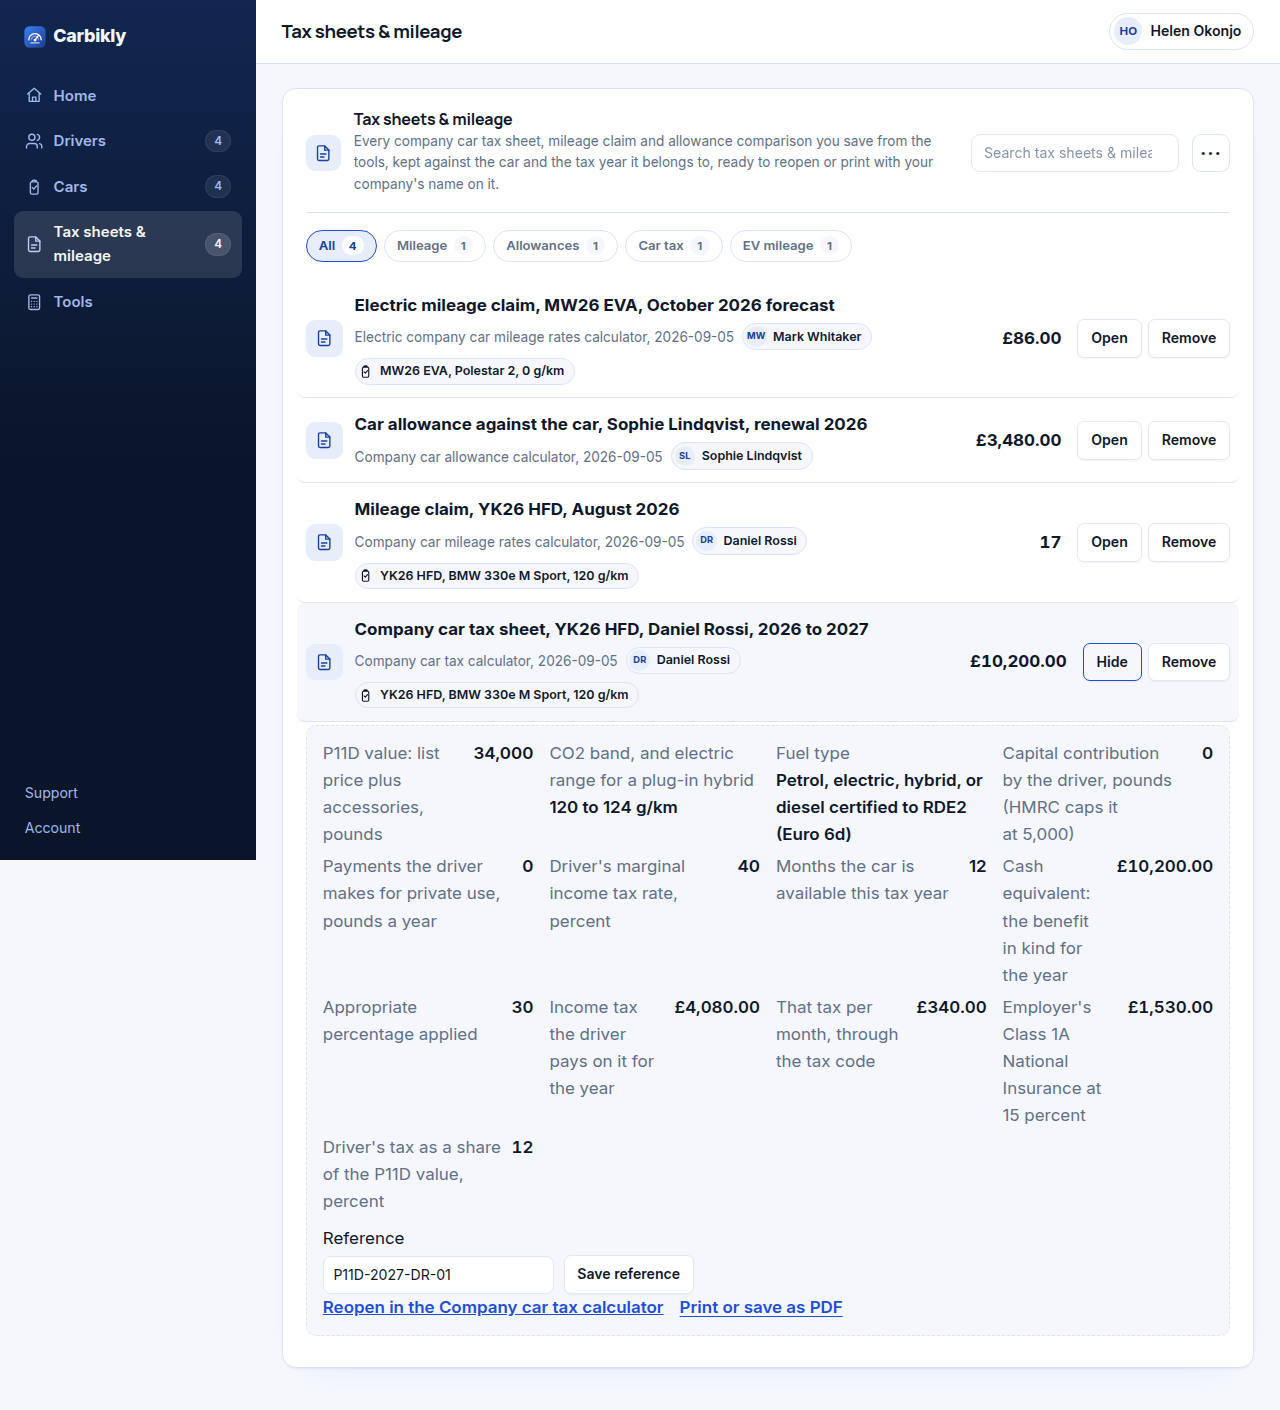Click document icon of Car allowance row
Screen dimensions: 1280x1410
click(324, 440)
